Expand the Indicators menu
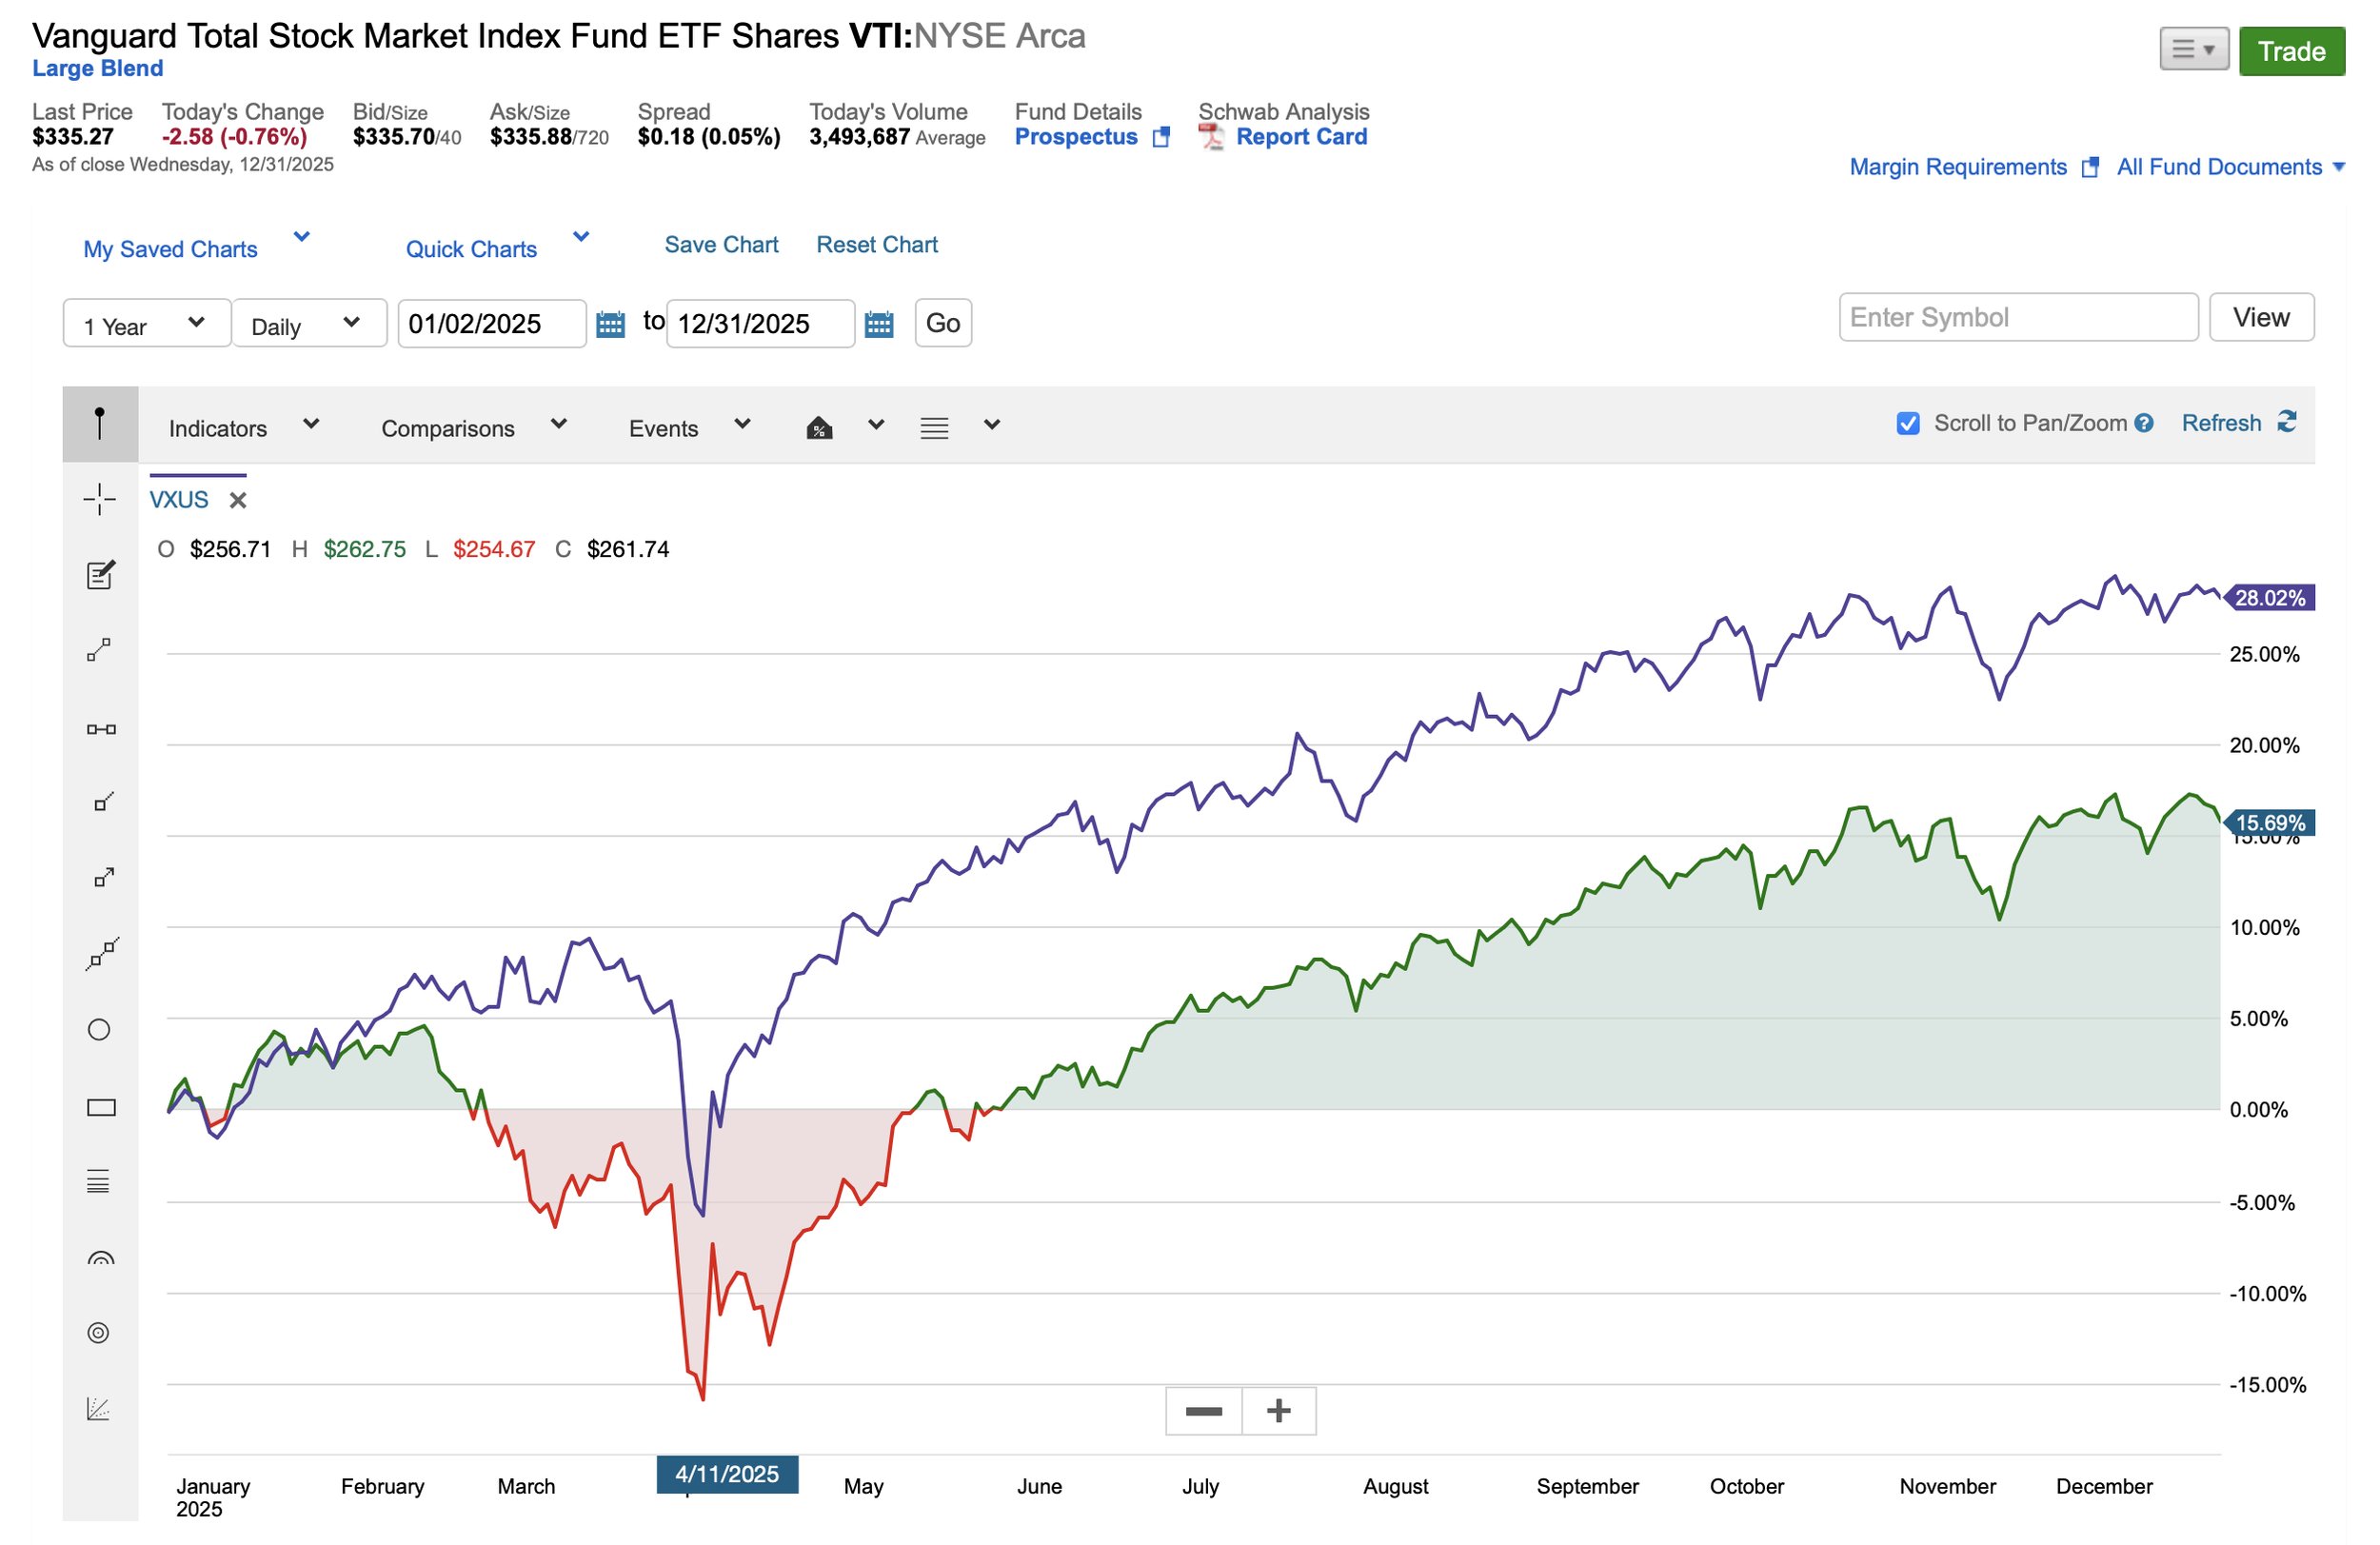This screenshot has width=2380, height=1545. pos(243,428)
